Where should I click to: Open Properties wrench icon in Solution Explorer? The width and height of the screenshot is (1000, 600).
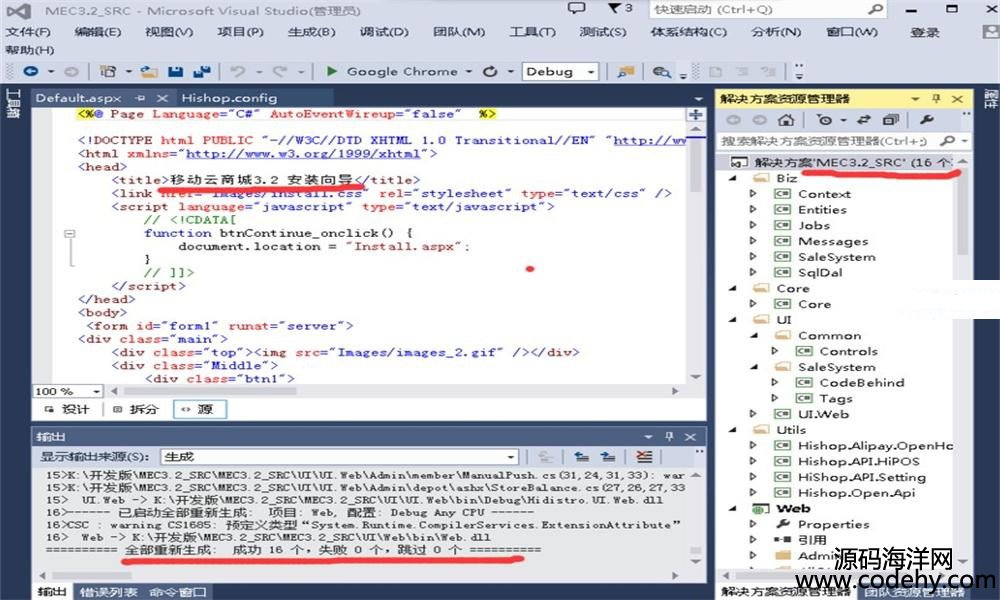[x=927, y=119]
